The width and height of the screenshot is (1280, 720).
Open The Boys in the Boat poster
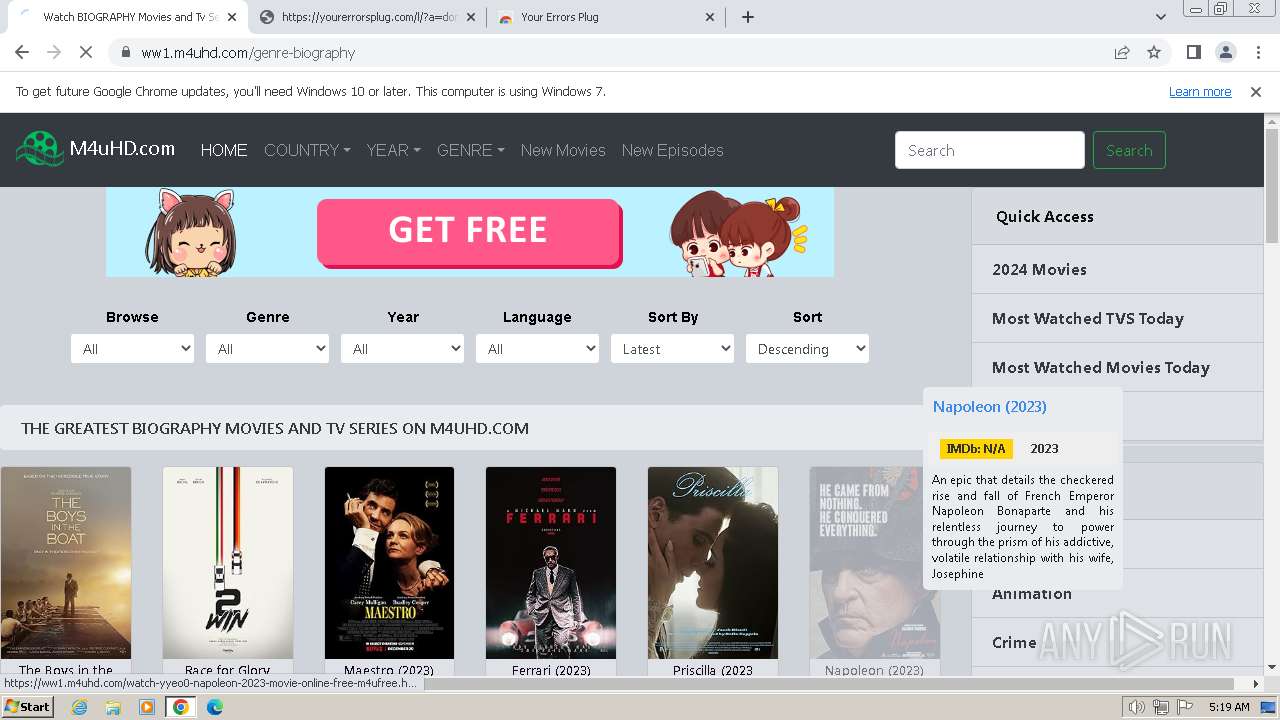pyautogui.click(x=66, y=563)
